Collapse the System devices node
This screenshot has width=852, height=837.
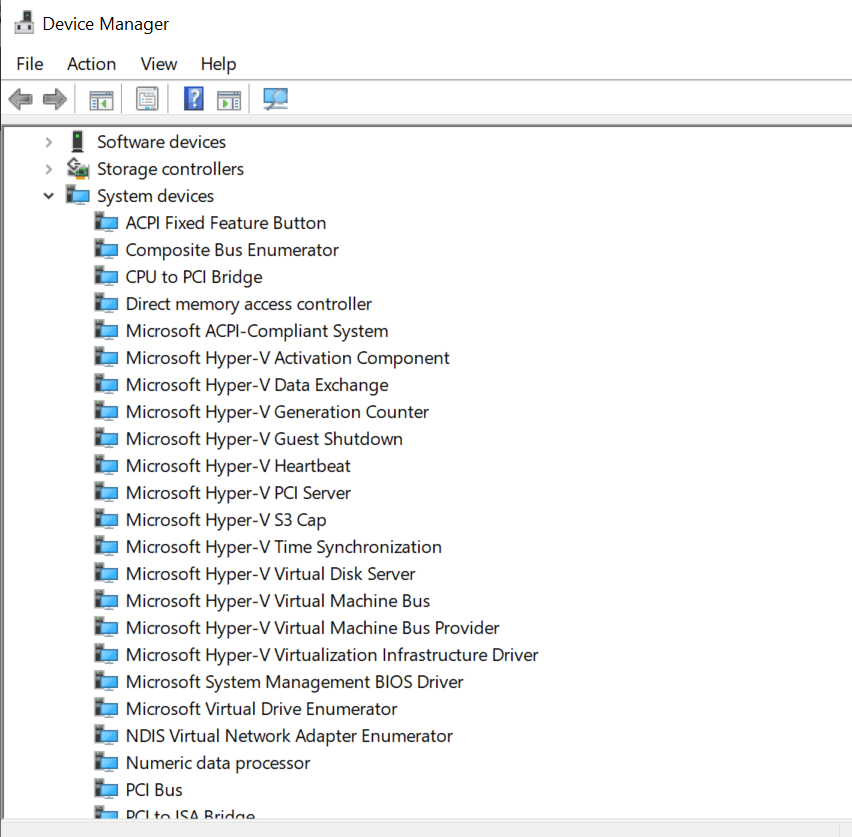(48, 196)
